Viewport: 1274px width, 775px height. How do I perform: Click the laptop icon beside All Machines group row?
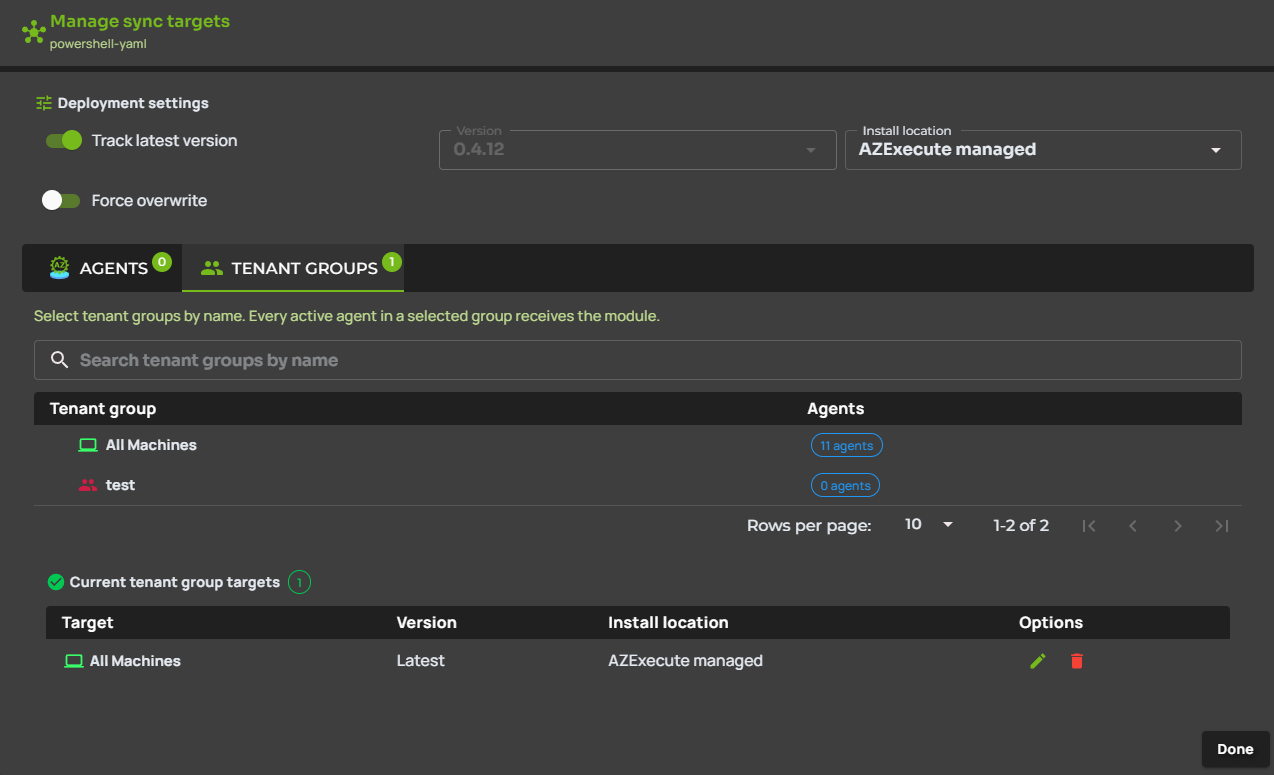click(x=88, y=445)
